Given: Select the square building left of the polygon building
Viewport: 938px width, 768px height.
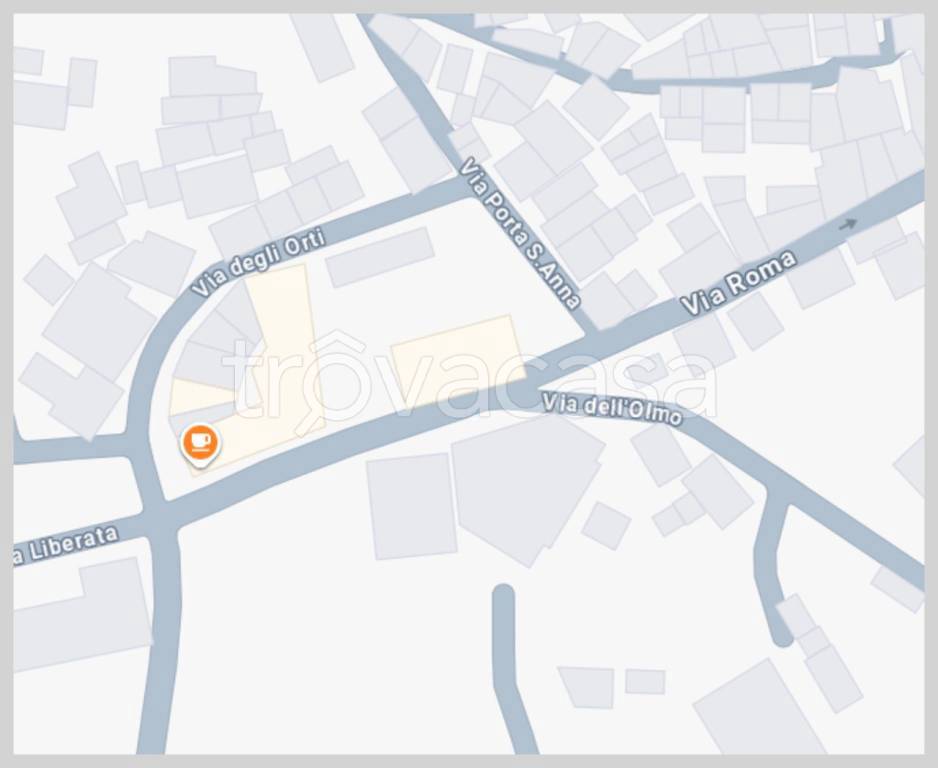Looking at the screenshot, I should click(x=411, y=506).
